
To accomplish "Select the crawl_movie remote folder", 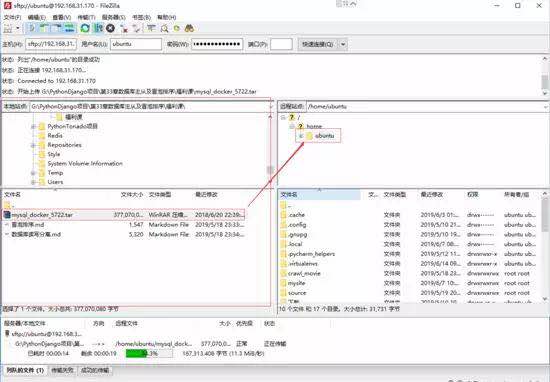I will coord(304,273).
